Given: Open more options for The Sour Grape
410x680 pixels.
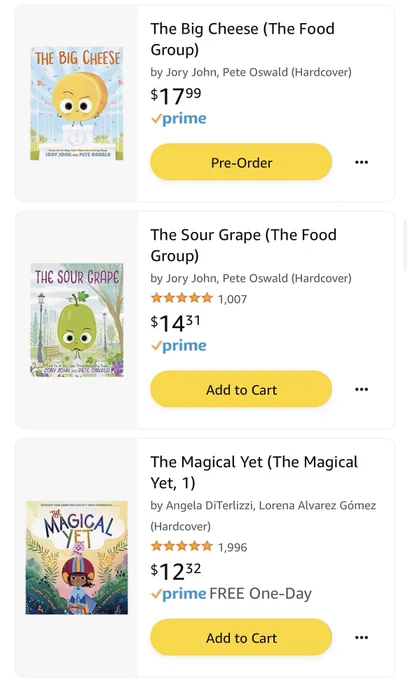Looking at the screenshot, I should (x=361, y=389).
